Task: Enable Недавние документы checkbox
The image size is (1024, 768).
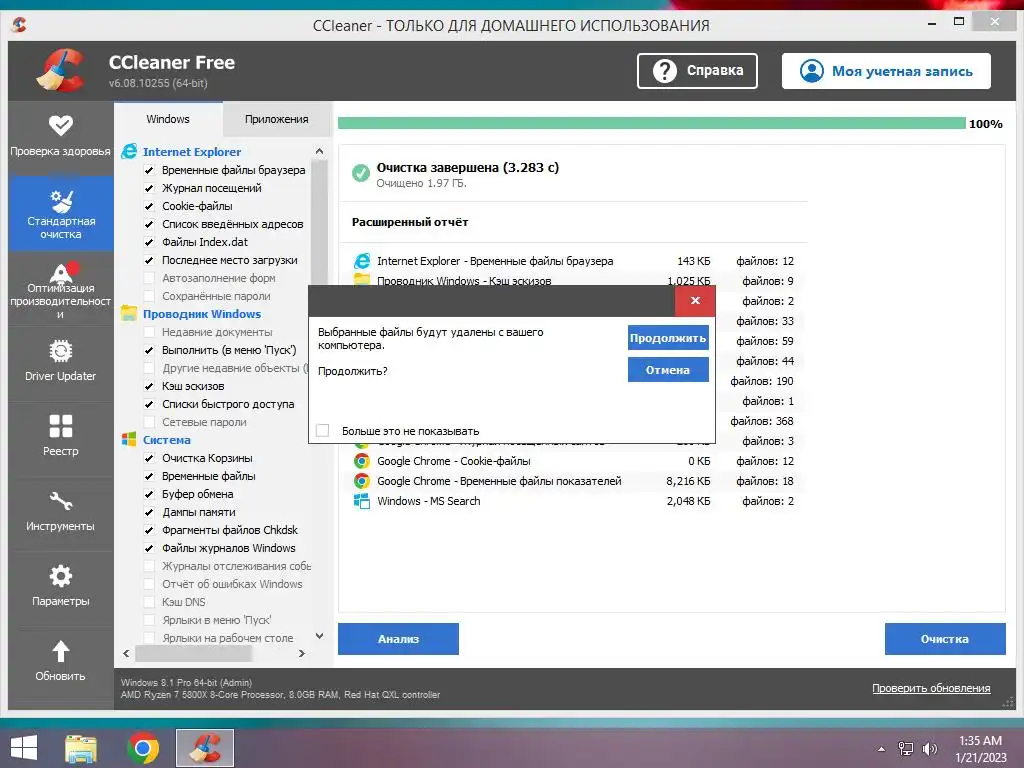Action: [x=149, y=332]
